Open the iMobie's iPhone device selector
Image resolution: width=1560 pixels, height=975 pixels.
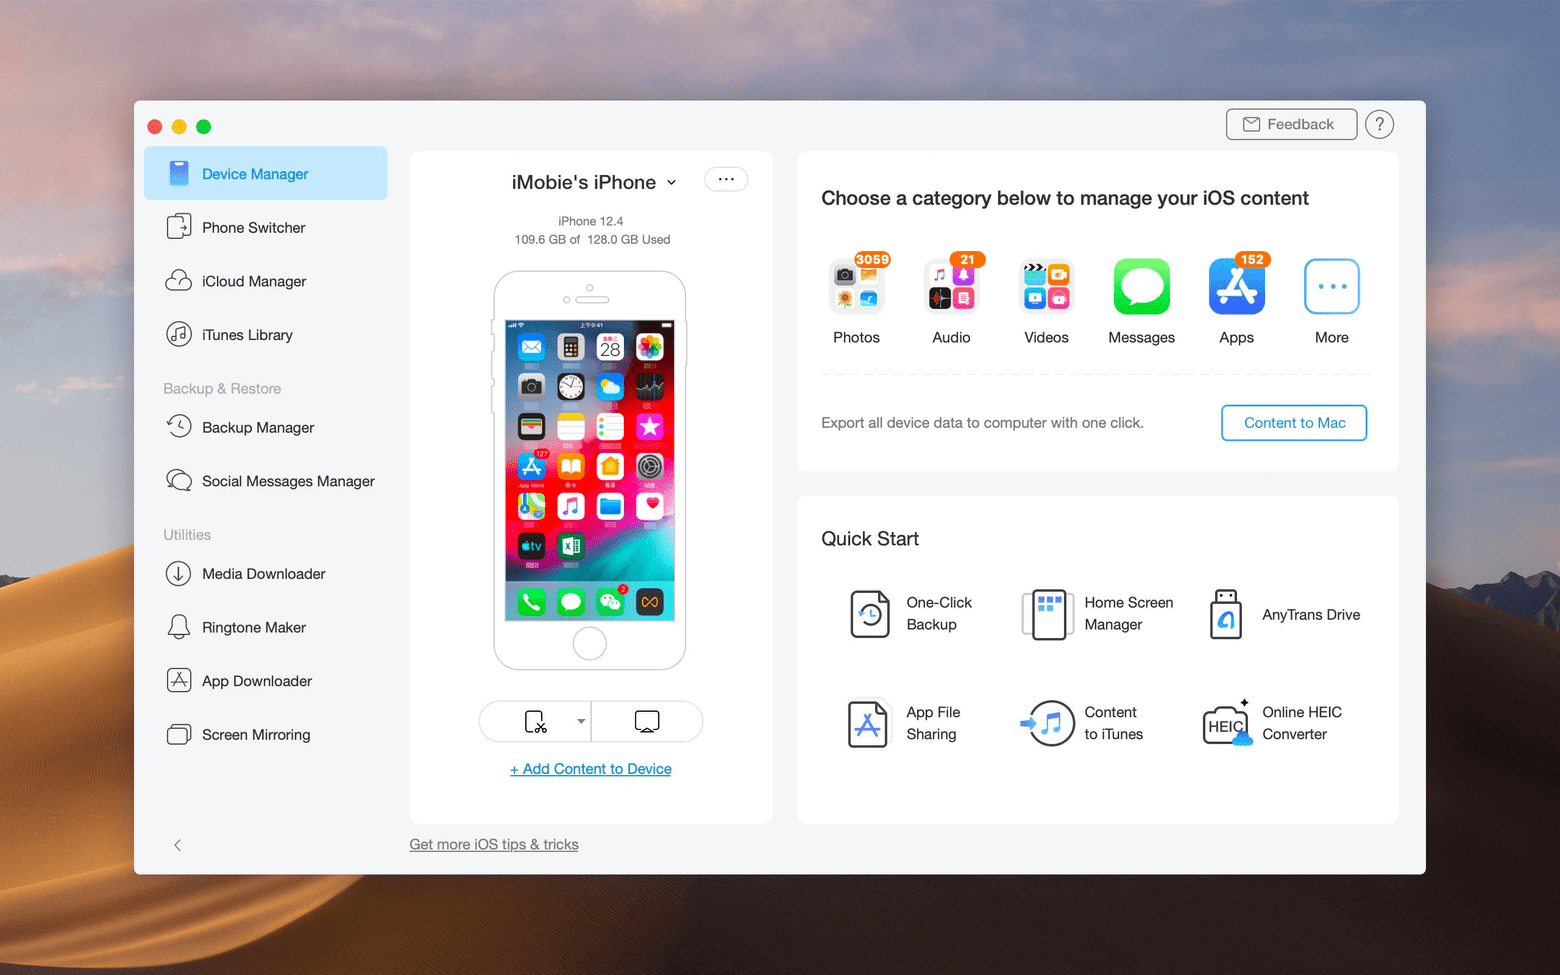tap(592, 182)
